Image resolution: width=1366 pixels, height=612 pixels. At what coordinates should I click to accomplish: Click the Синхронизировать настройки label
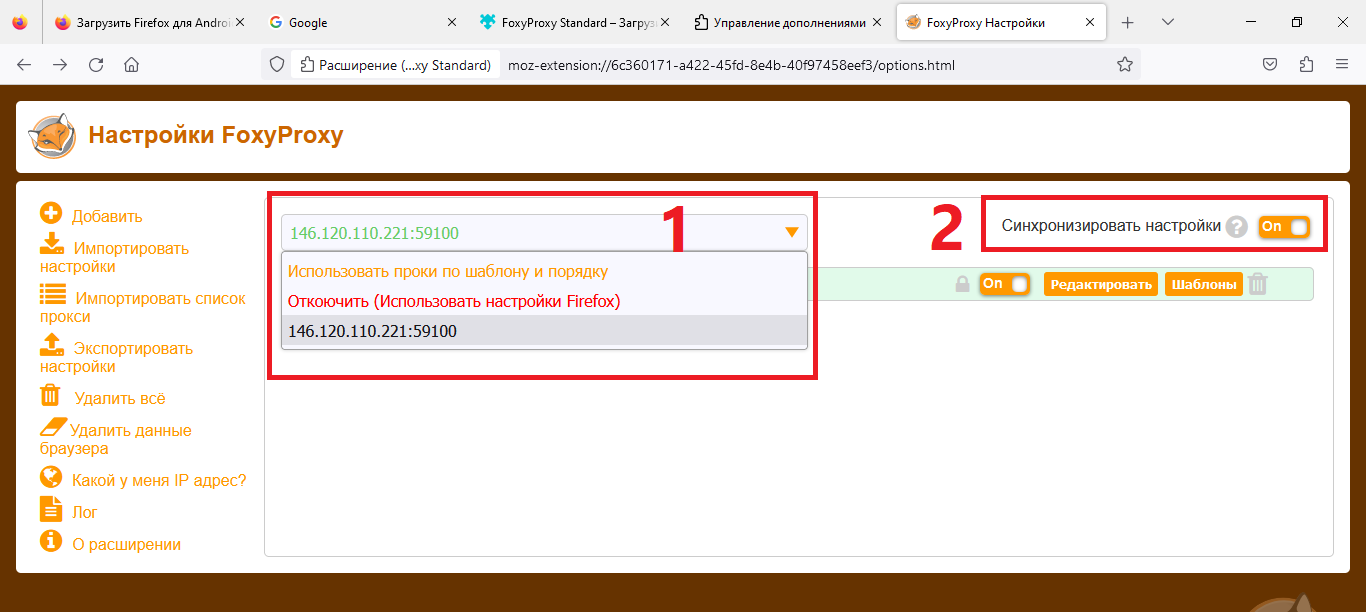(1111, 226)
